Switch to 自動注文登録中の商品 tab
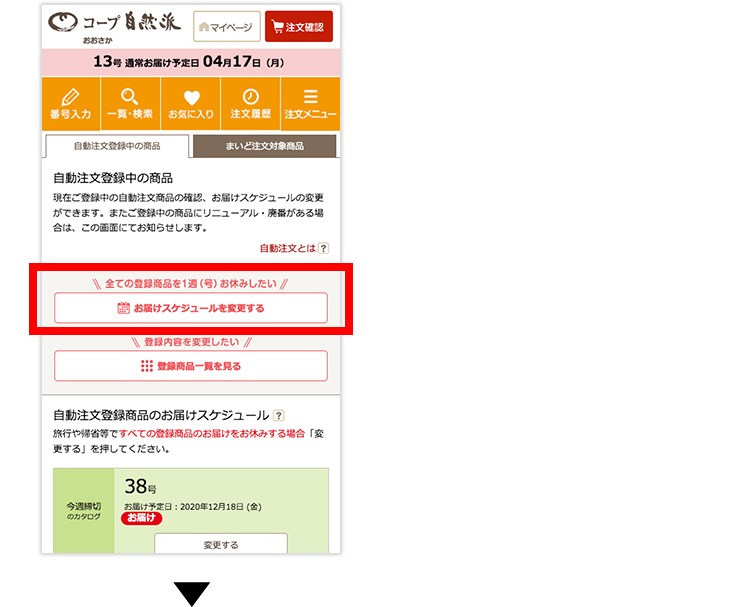Viewport: 750px width, 607px height. [117, 146]
